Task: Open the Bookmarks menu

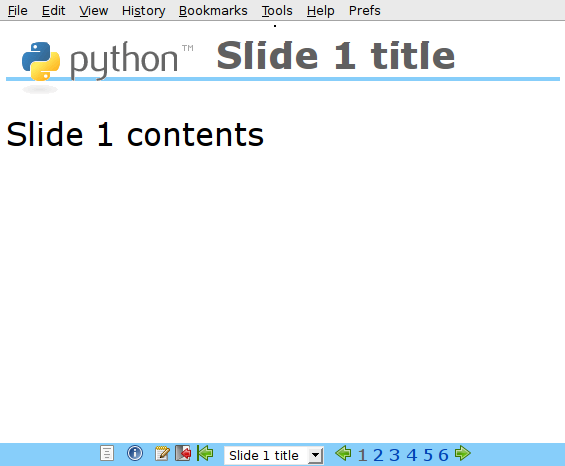Action: click(213, 11)
